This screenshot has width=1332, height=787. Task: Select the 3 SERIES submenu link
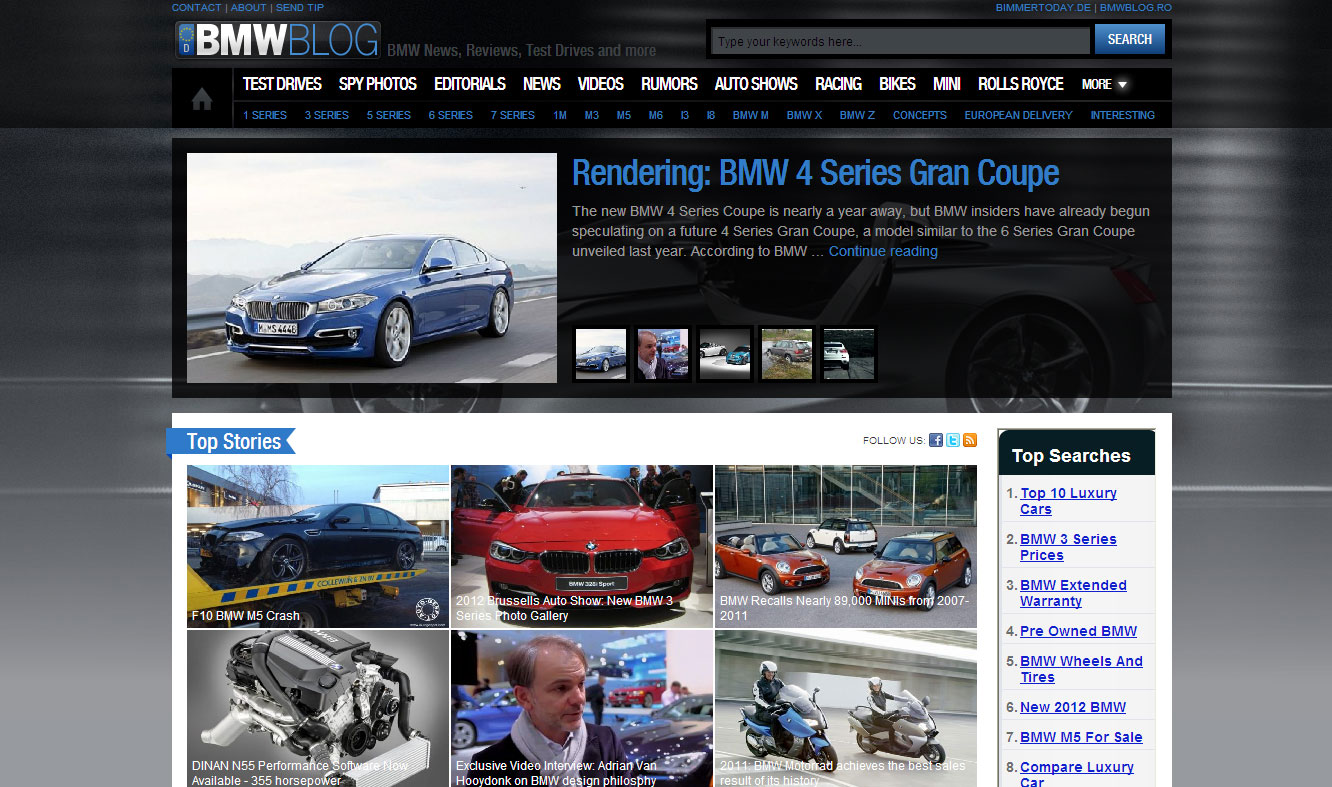[326, 115]
